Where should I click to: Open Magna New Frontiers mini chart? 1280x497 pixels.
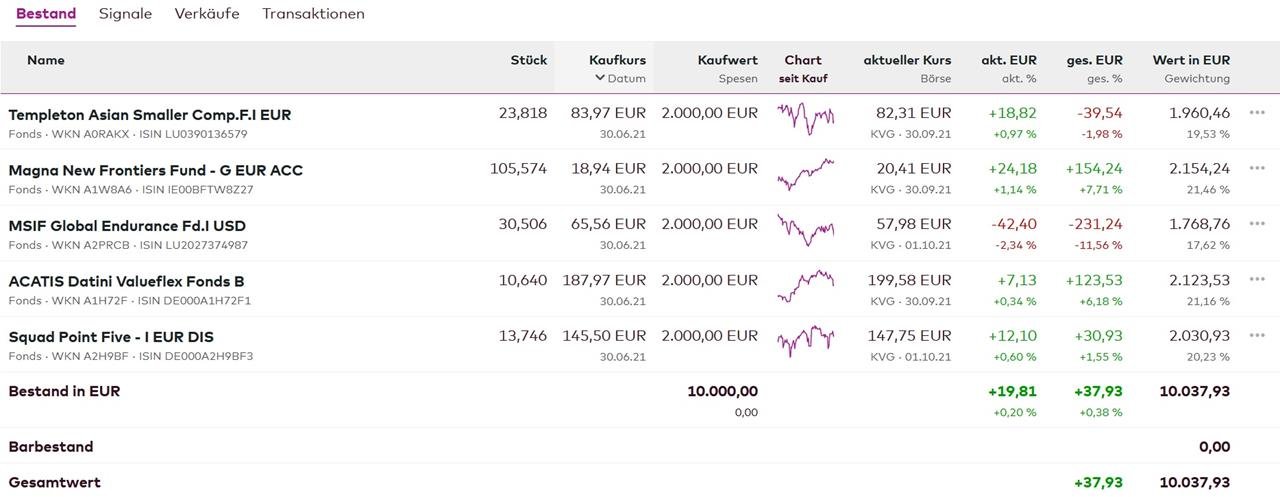tap(805, 174)
